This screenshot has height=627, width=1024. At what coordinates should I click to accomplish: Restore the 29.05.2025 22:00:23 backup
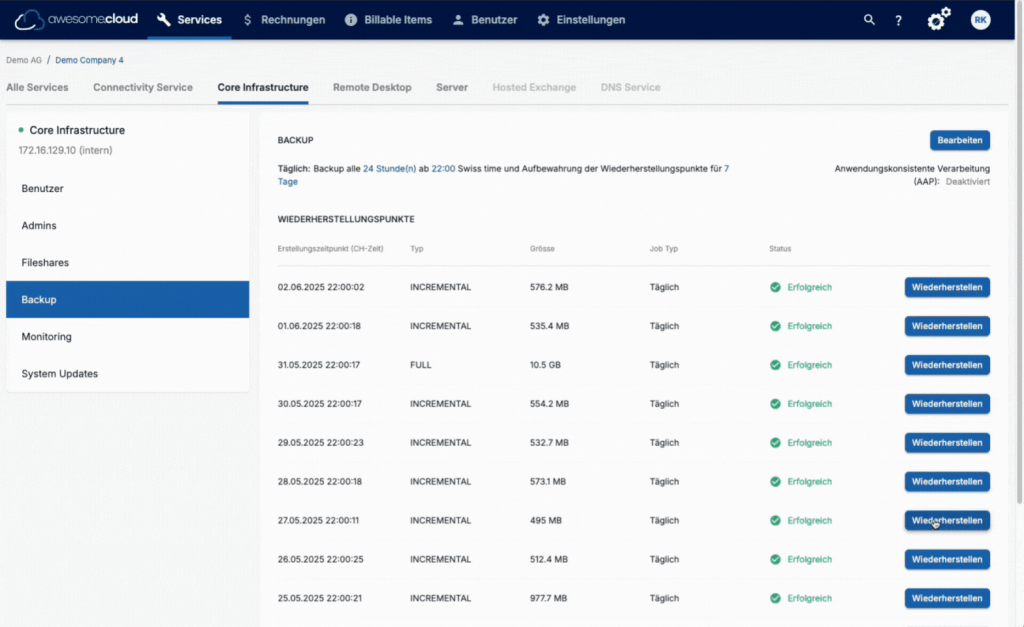click(x=947, y=443)
